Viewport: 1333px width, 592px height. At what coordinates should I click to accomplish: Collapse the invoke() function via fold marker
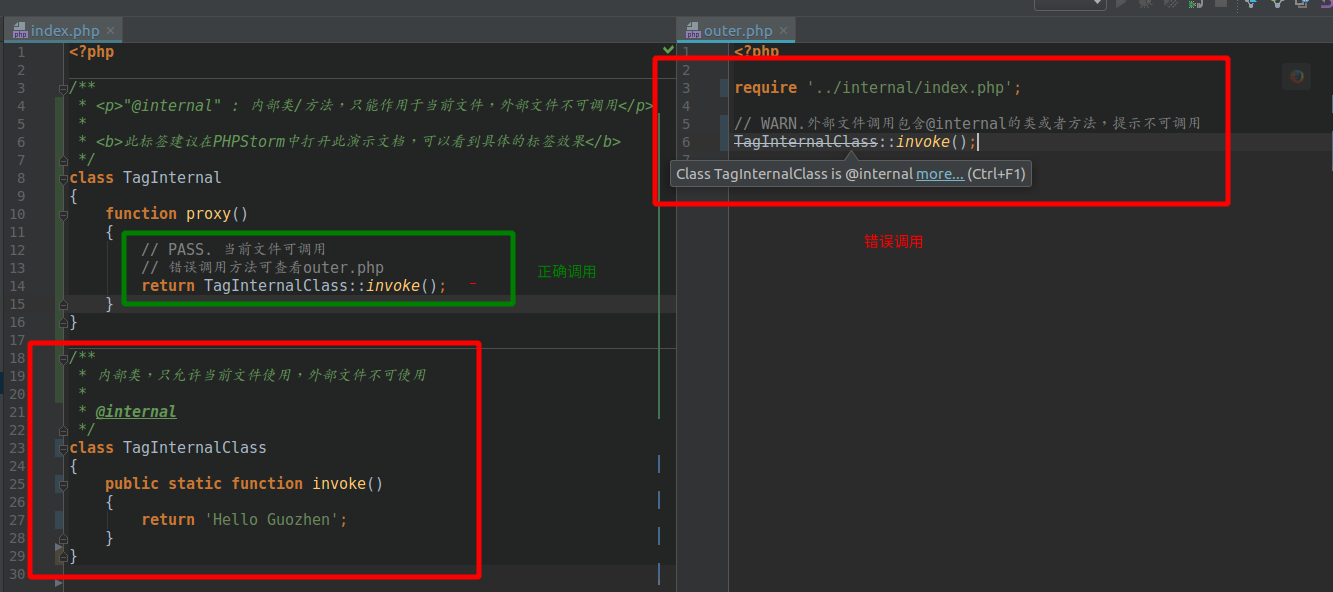pos(63,484)
